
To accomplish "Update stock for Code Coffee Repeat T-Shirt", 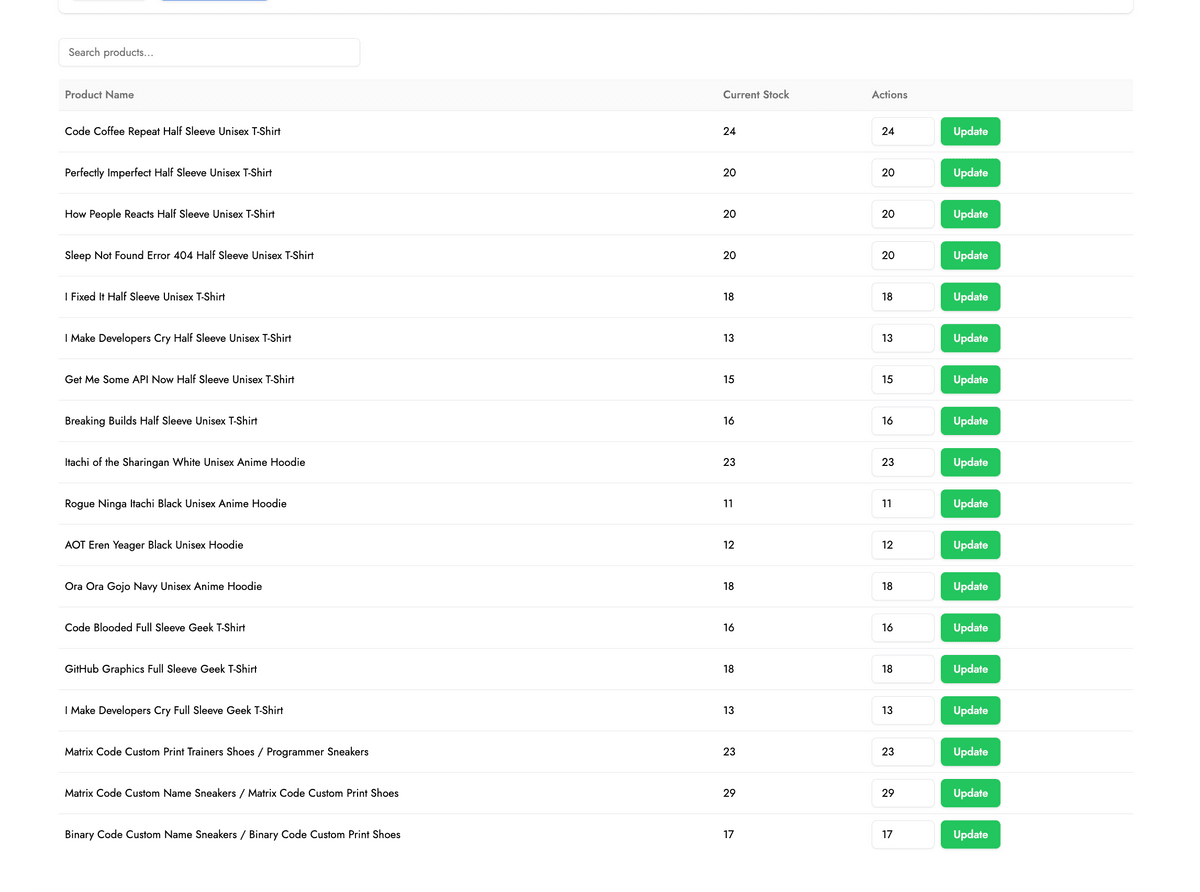I will 970,131.
